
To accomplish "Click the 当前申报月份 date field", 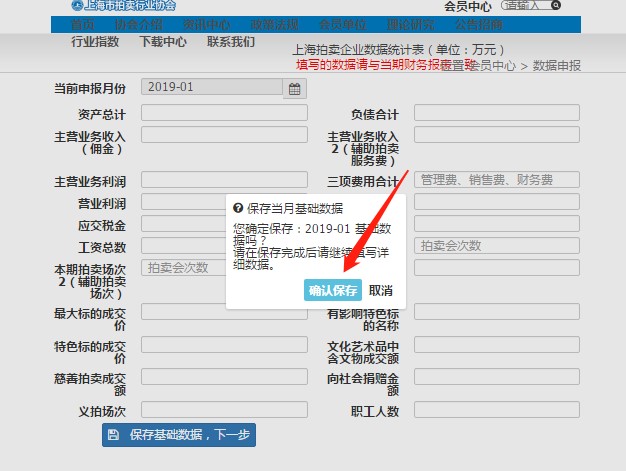I will point(213,87).
